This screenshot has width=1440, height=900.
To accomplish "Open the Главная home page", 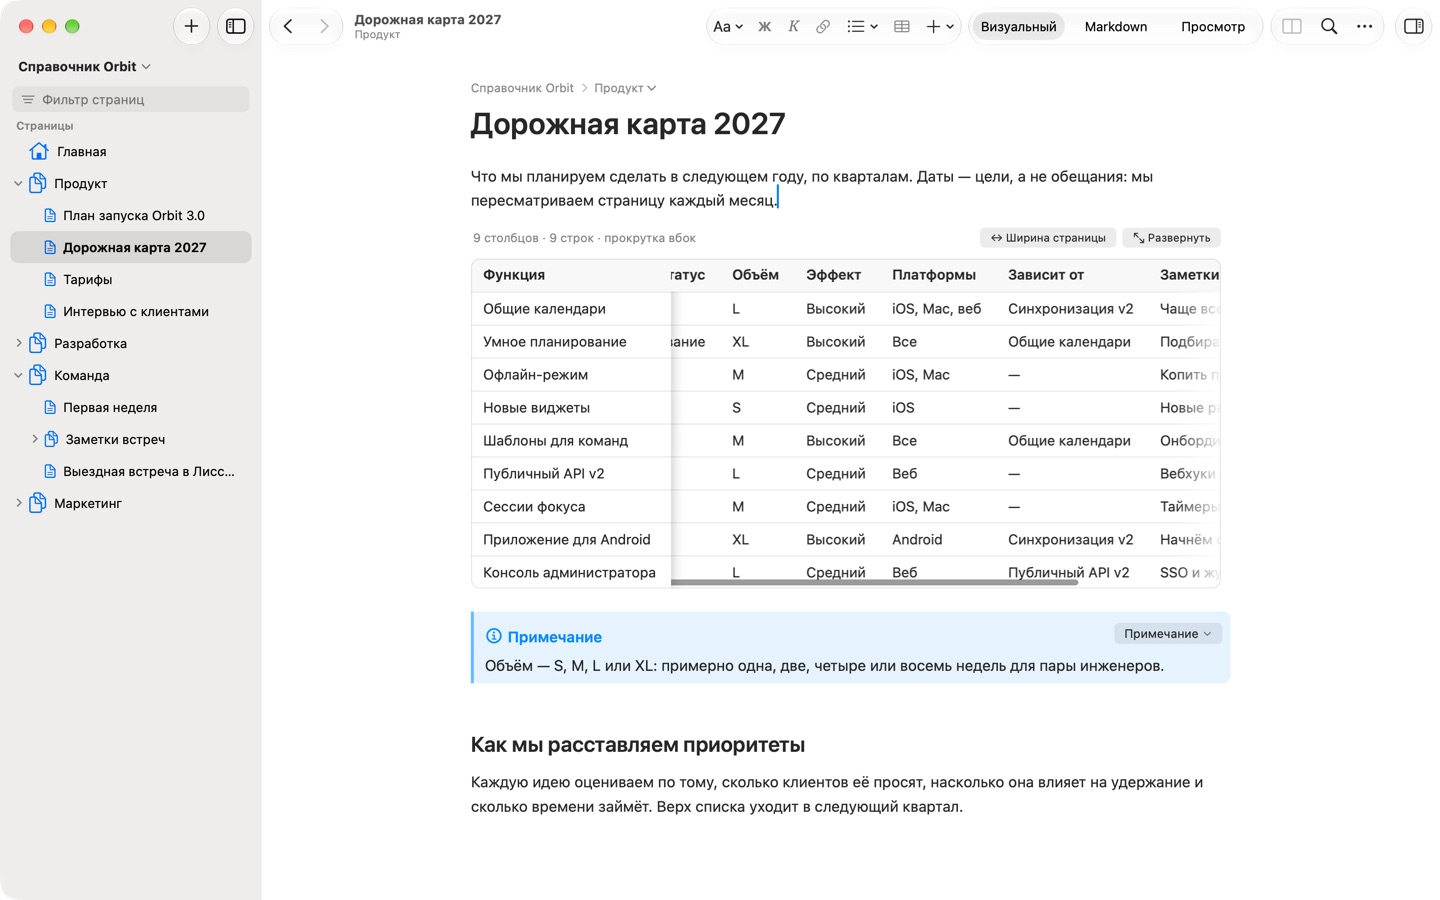I will (x=131, y=152).
